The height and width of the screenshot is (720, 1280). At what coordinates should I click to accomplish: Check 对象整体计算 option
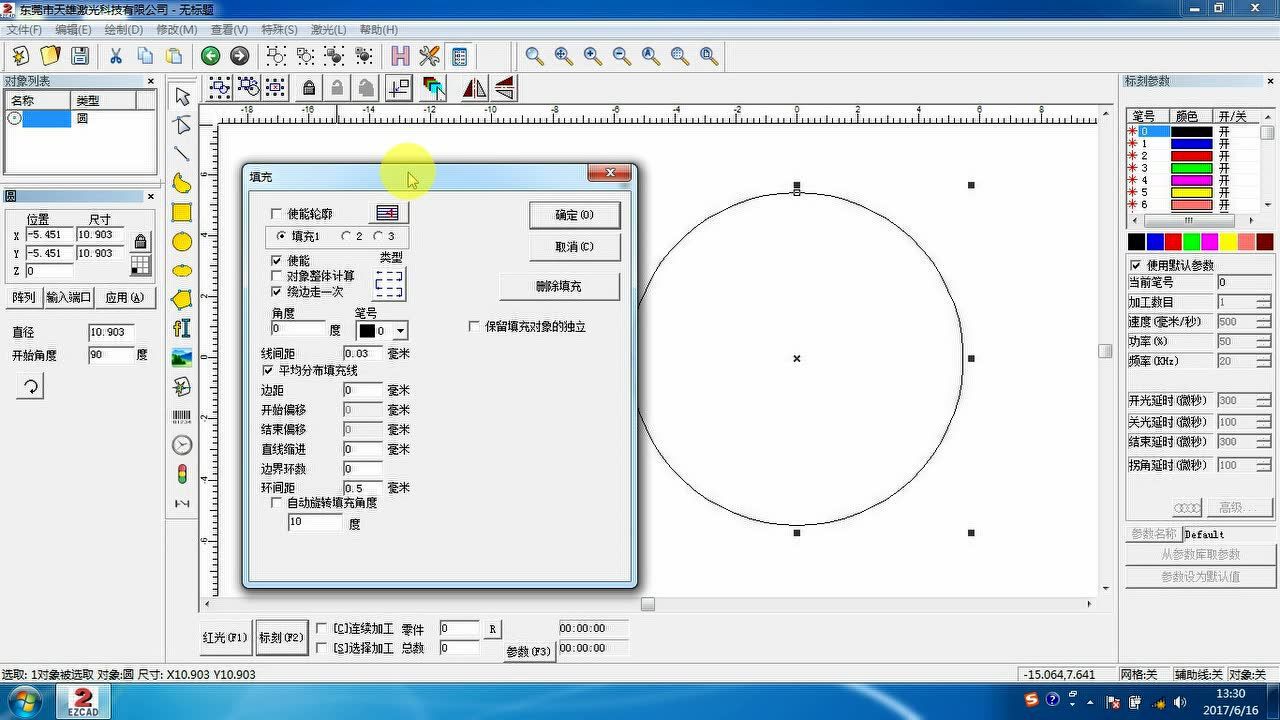(x=278, y=276)
